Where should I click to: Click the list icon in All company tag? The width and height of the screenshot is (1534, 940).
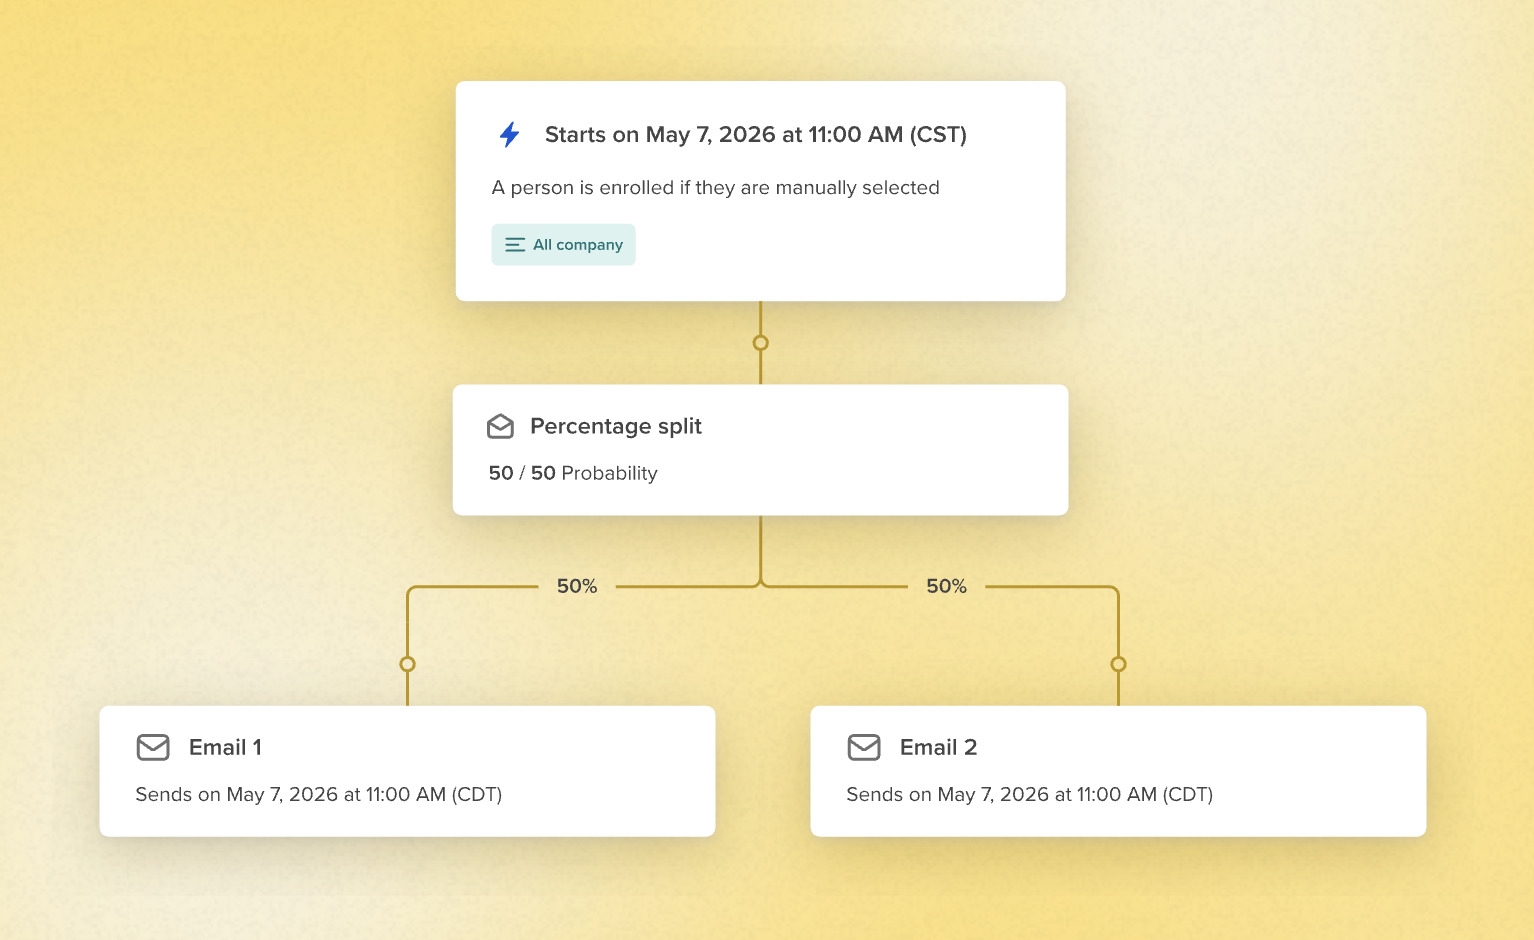click(515, 245)
